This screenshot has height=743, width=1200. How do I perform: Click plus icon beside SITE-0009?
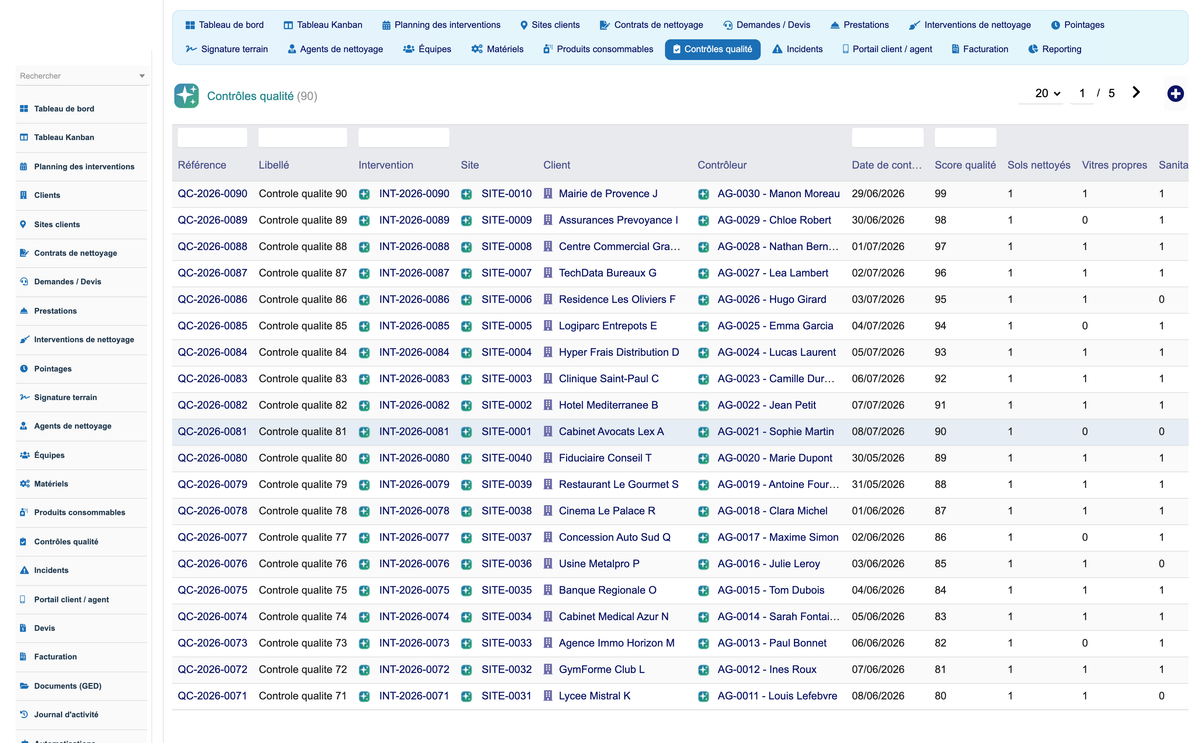(x=466, y=220)
